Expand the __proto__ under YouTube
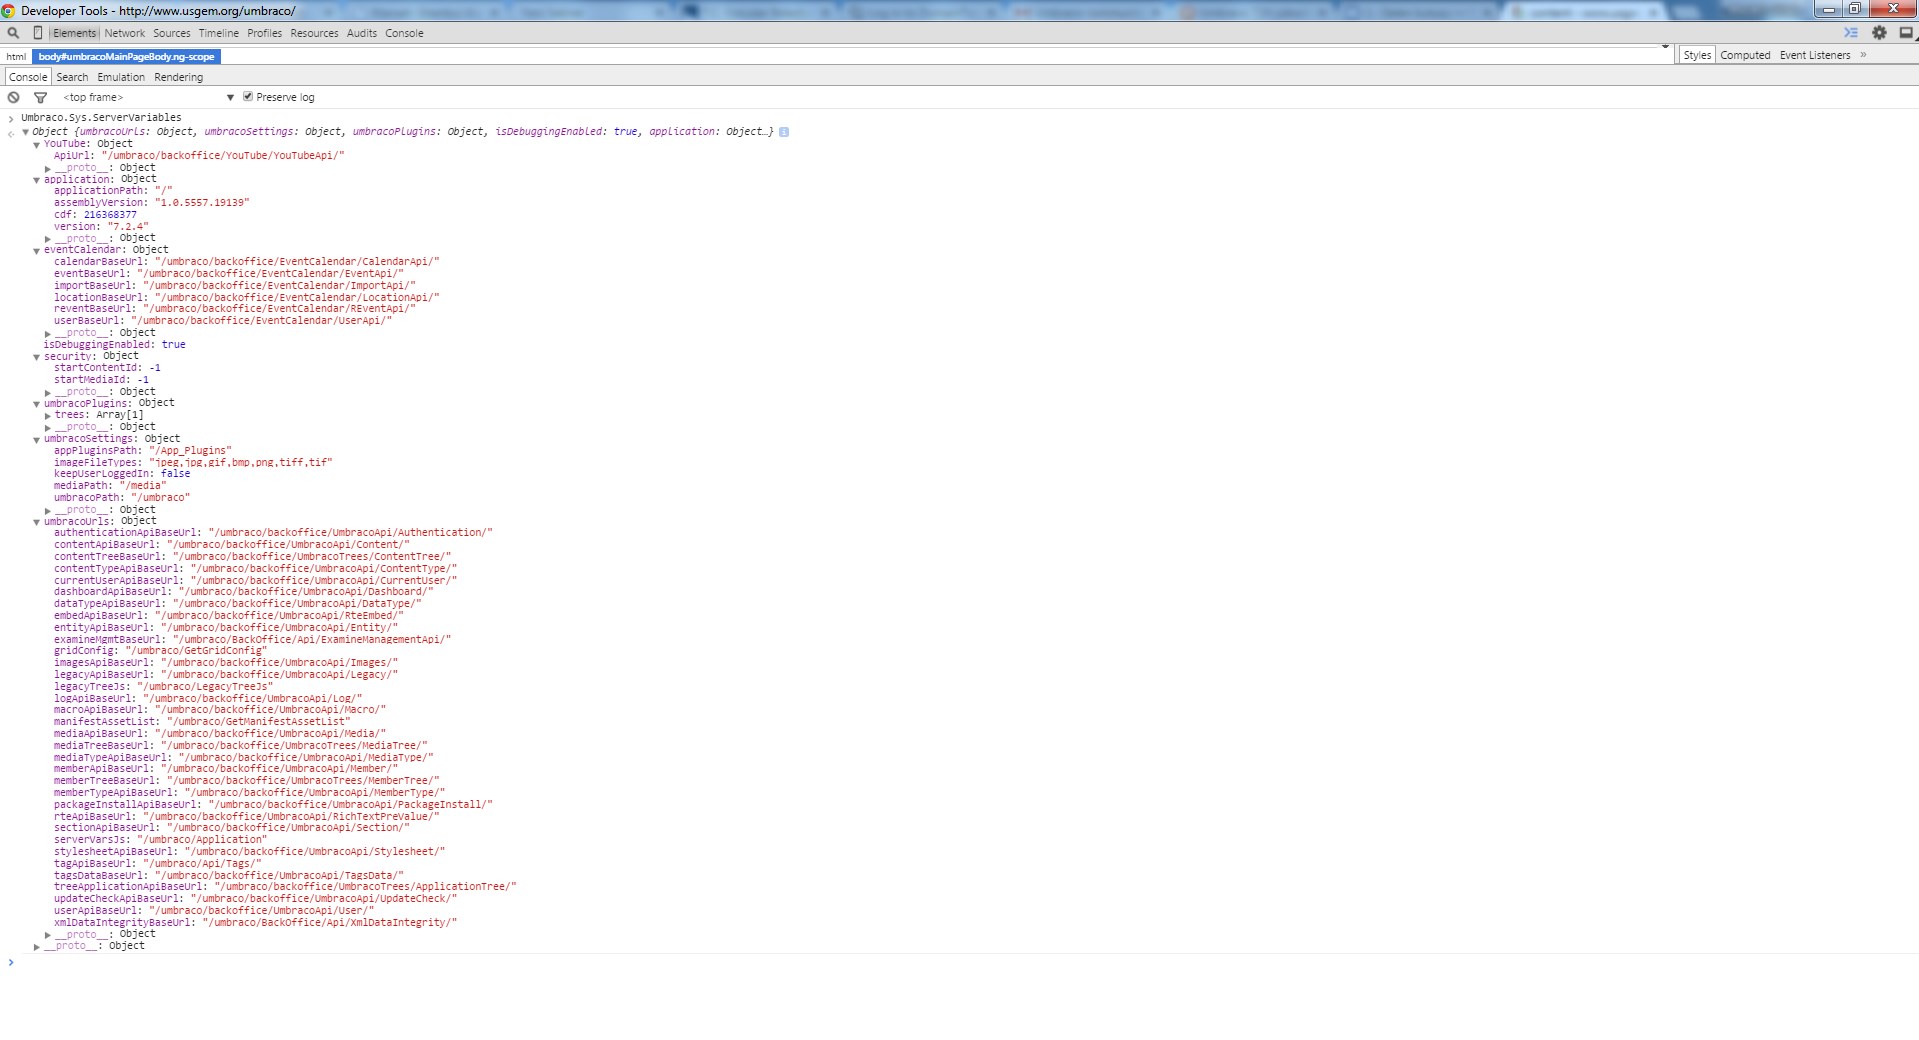Viewport: 1919px width, 1040px height. [x=48, y=168]
